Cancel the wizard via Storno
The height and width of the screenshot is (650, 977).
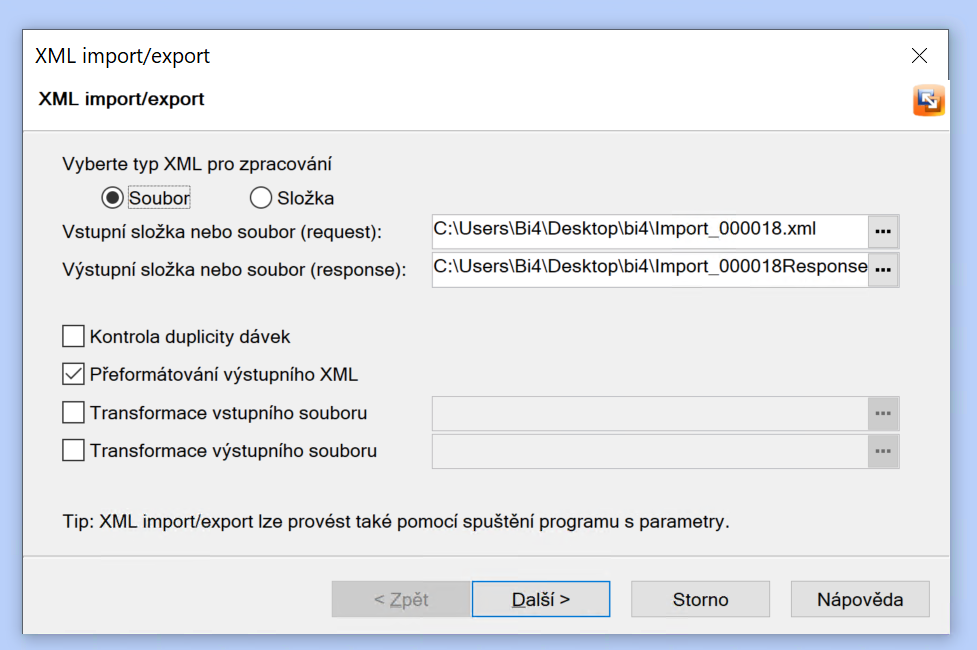[x=700, y=600]
